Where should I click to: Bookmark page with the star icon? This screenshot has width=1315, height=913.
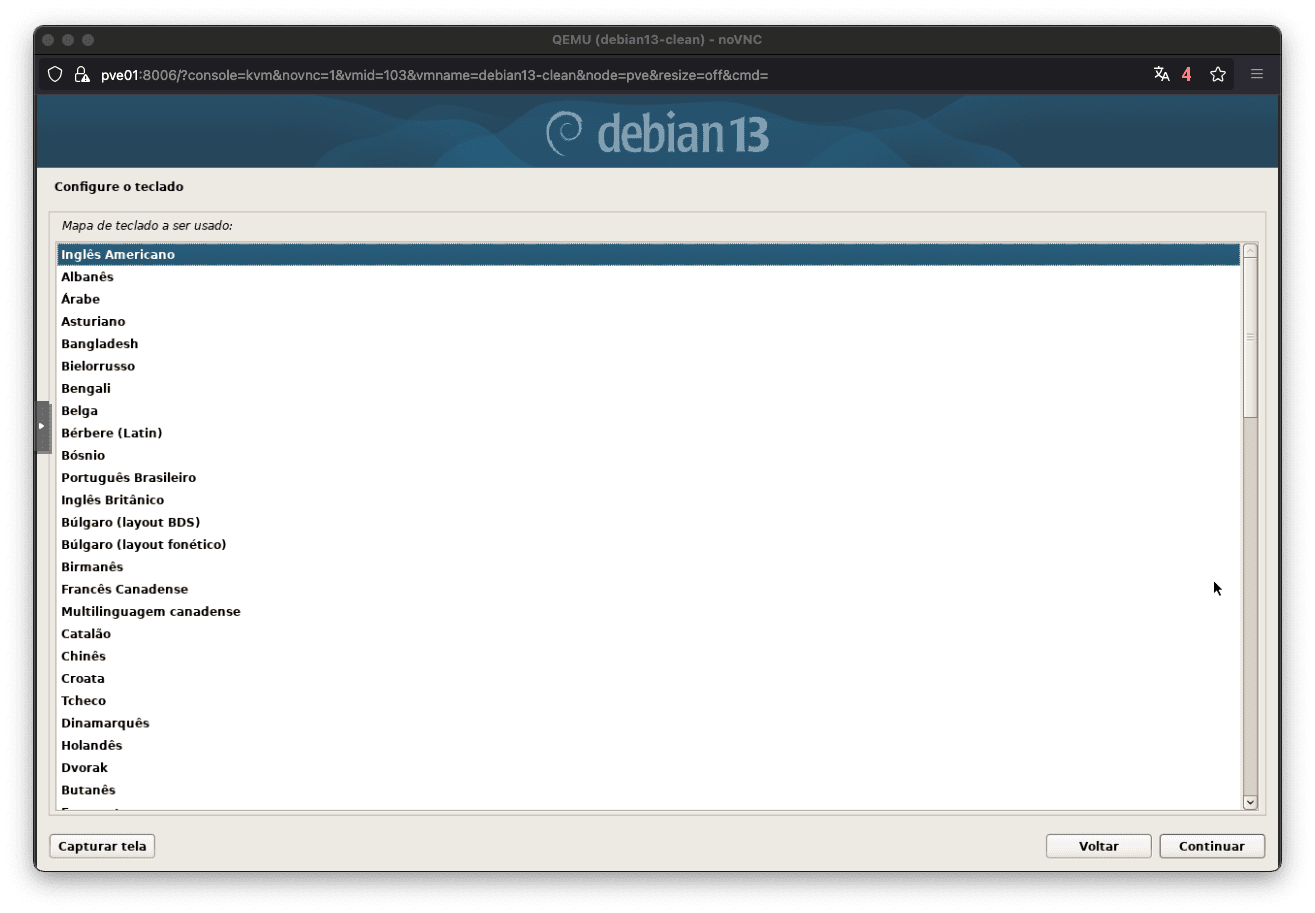coord(1217,74)
